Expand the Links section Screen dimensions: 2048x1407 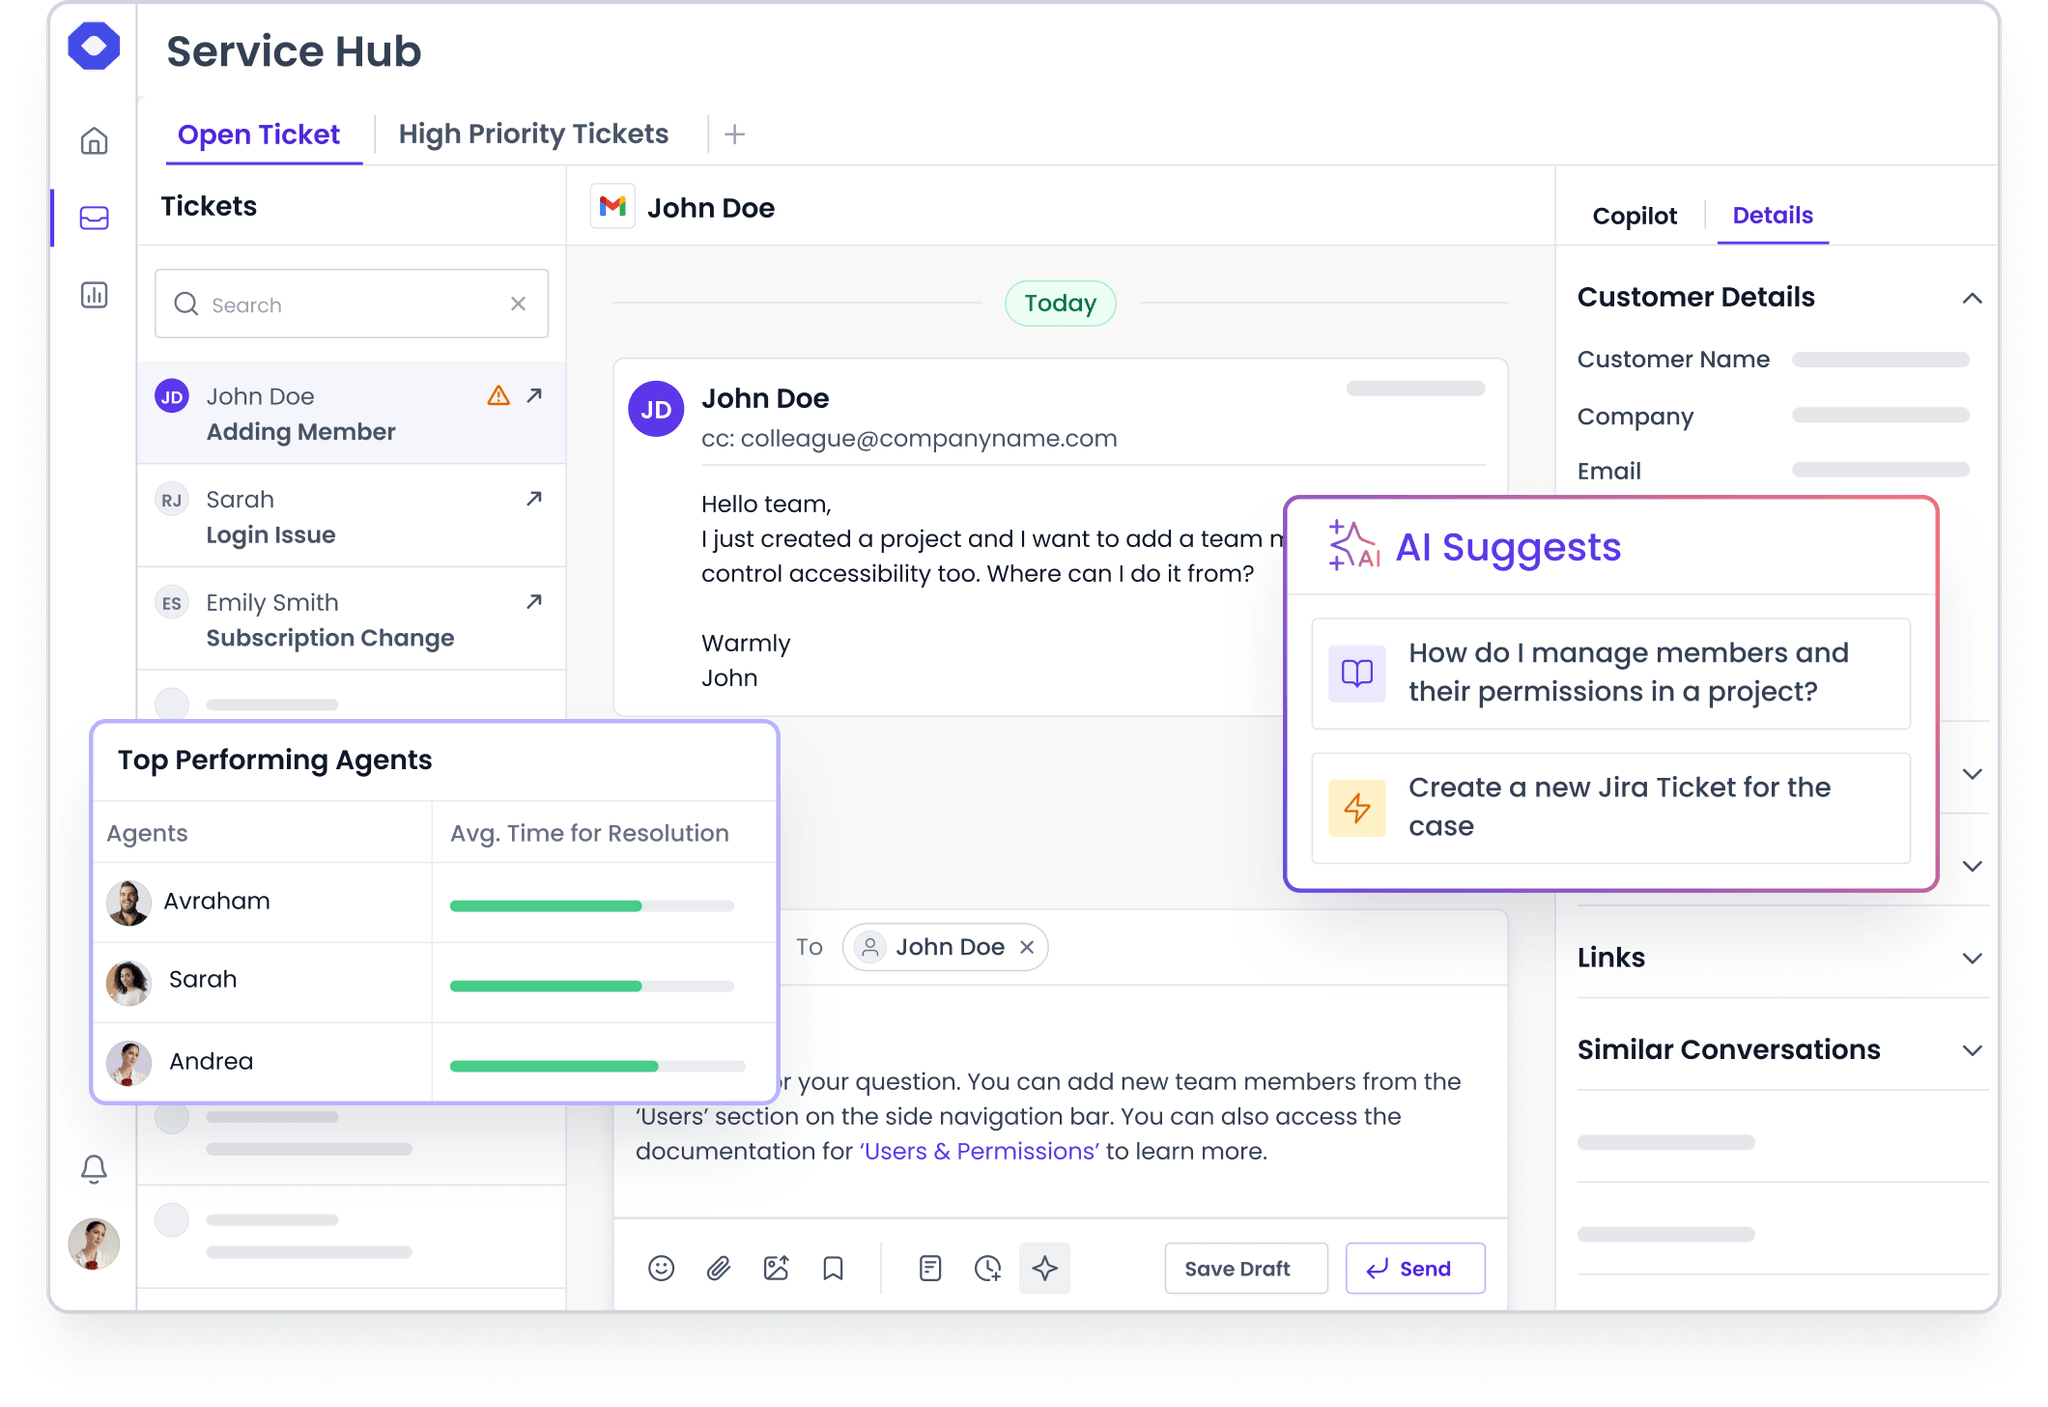1972,957
